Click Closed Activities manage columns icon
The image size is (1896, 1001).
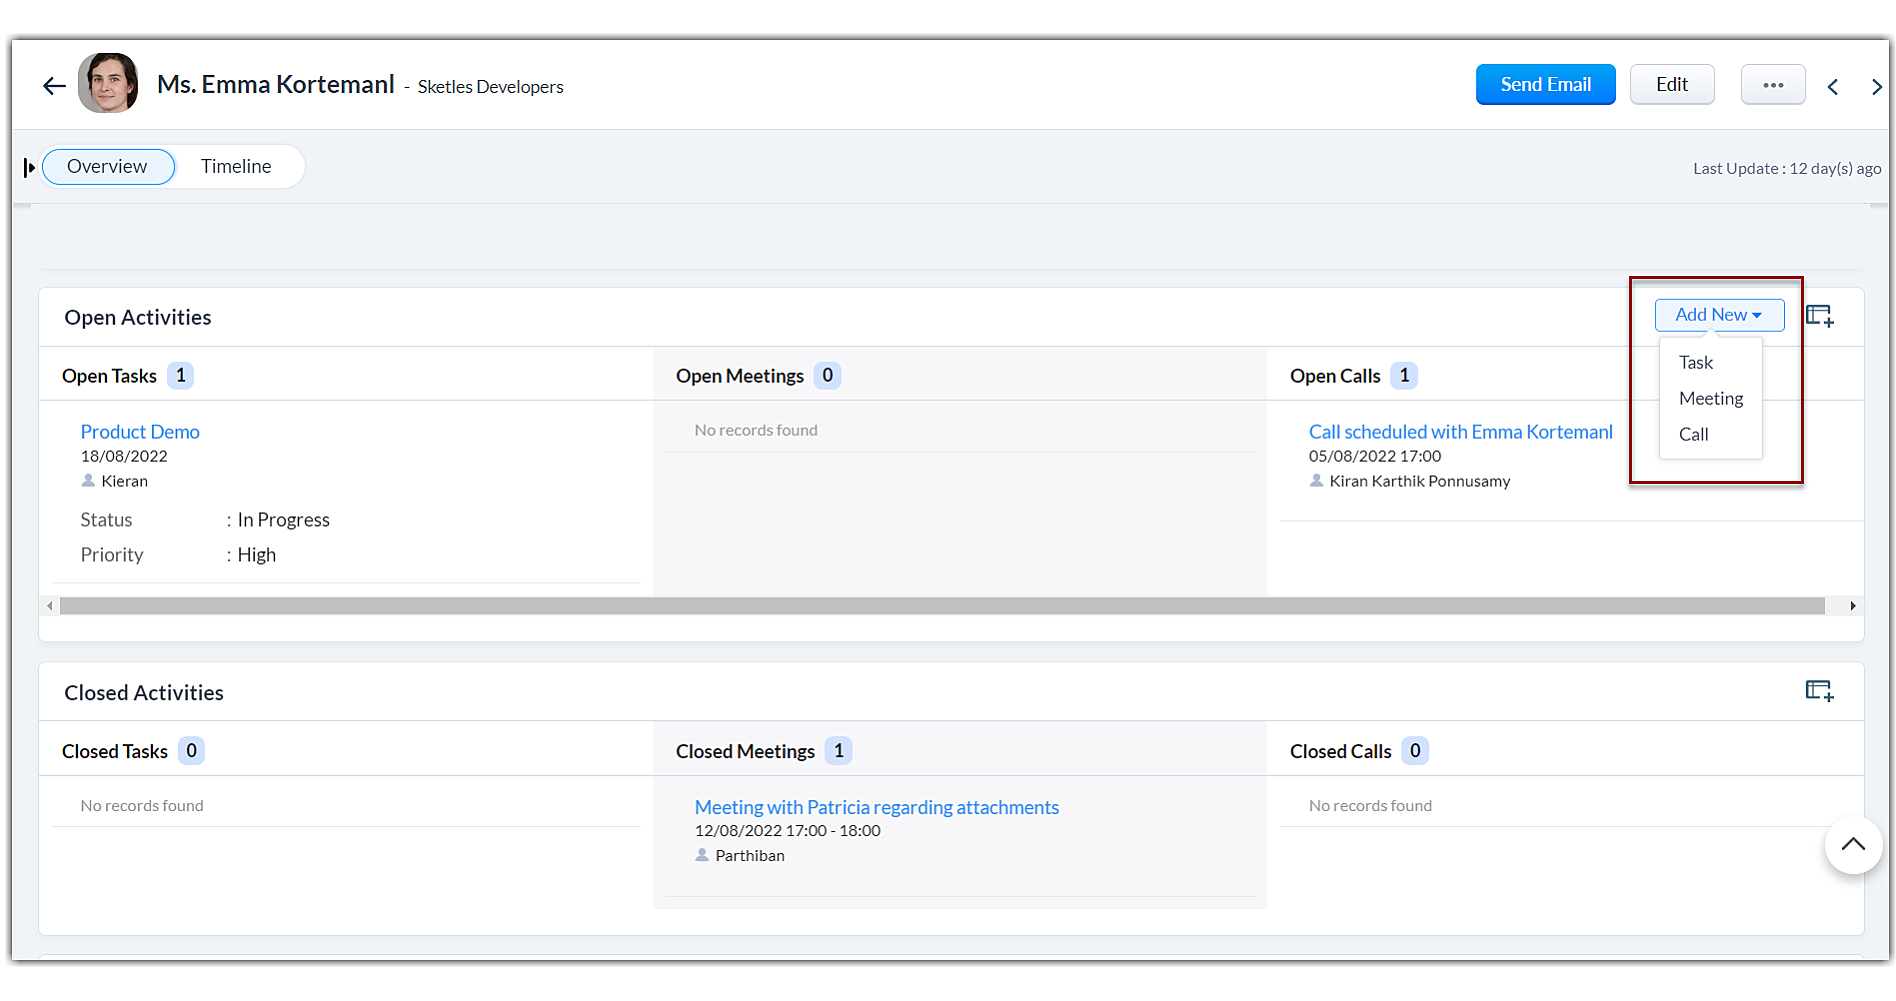[x=1819, y=691]
